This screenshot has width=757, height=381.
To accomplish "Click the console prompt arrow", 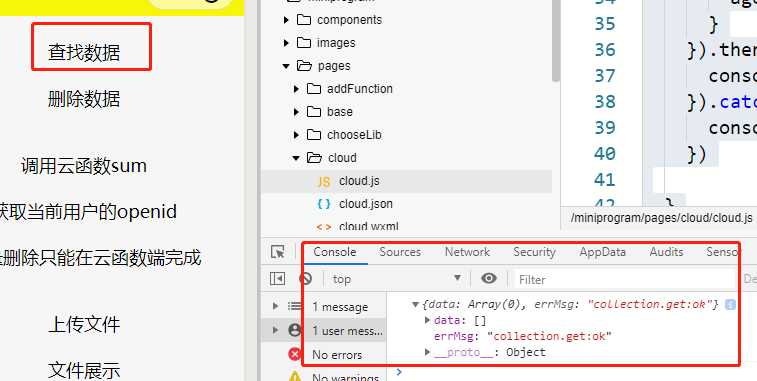I will point(399,372).
